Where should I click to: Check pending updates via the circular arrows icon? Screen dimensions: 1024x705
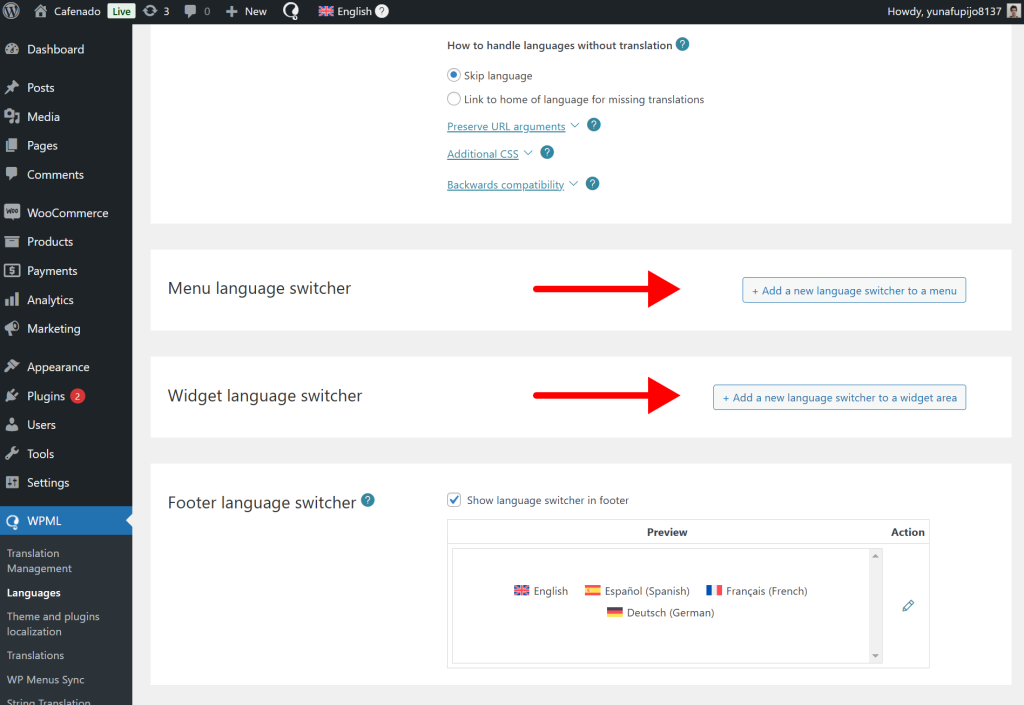[155, 11]
